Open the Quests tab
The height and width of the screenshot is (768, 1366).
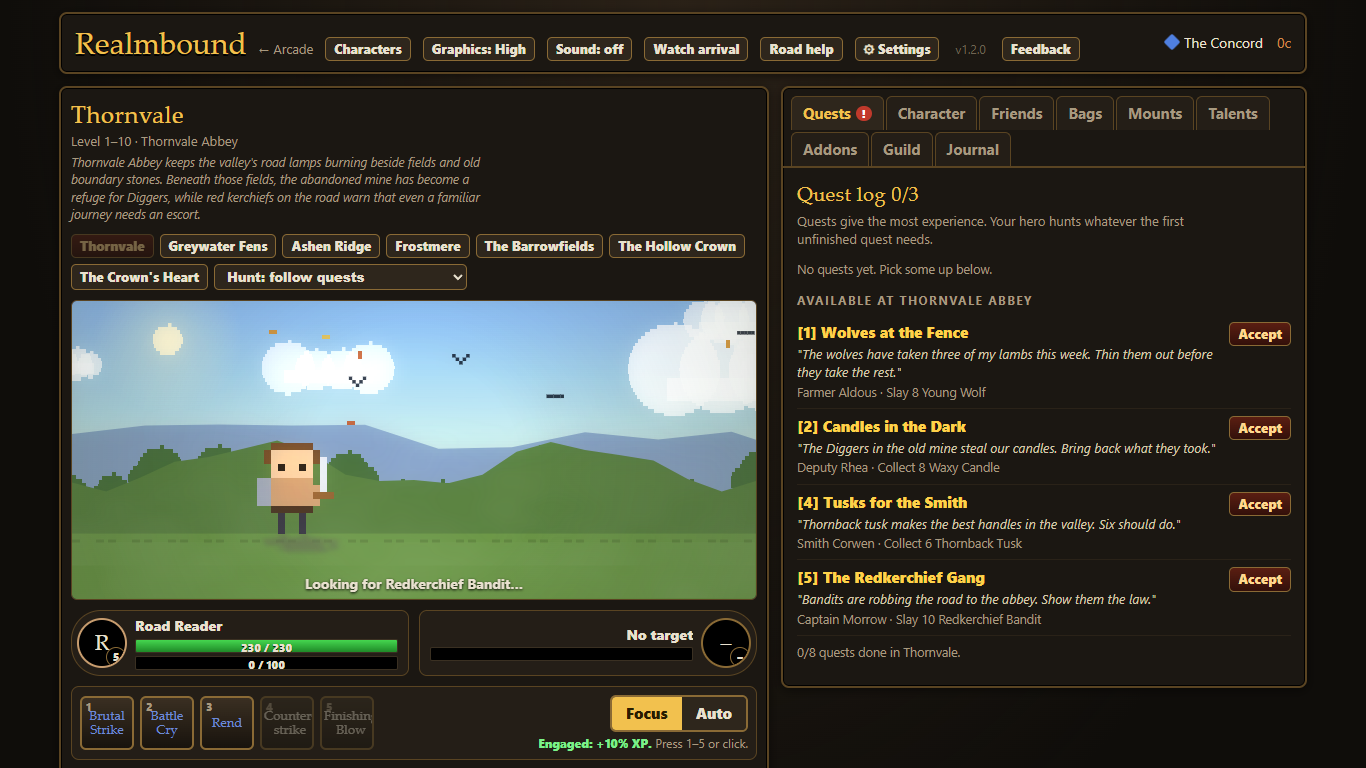coord(837,114)
